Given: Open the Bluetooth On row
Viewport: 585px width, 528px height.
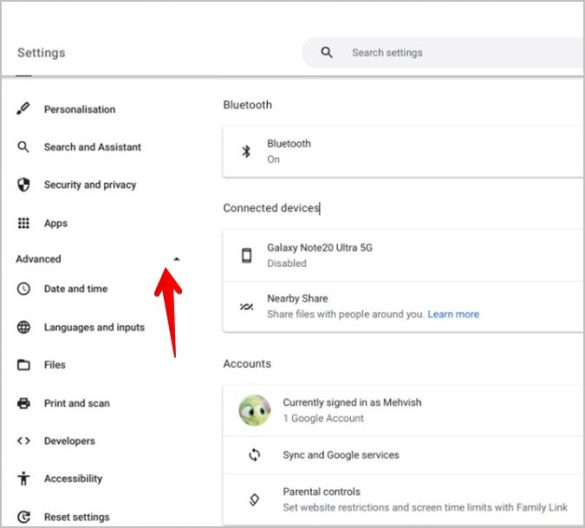Looking at the screenshot, I should 403,151.
